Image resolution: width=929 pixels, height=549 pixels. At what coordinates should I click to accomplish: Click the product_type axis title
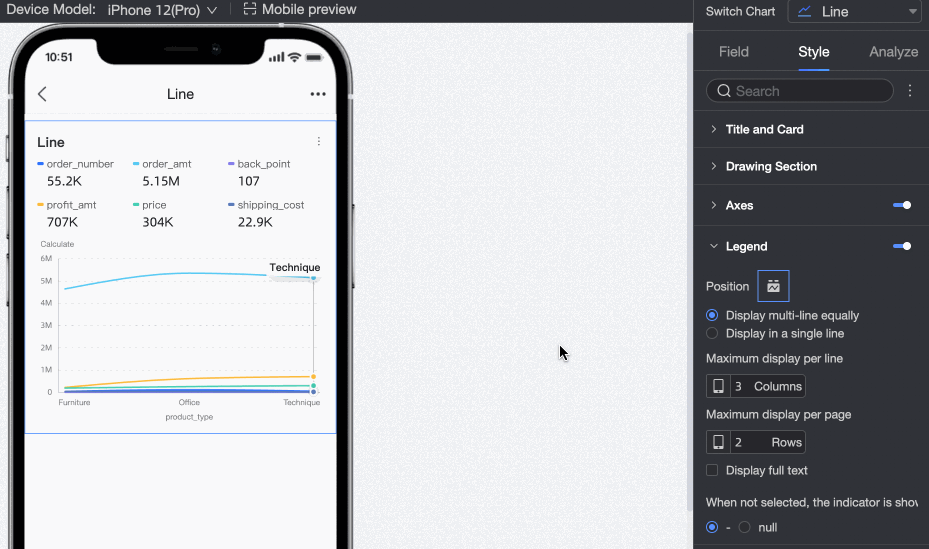coord(189,417)
